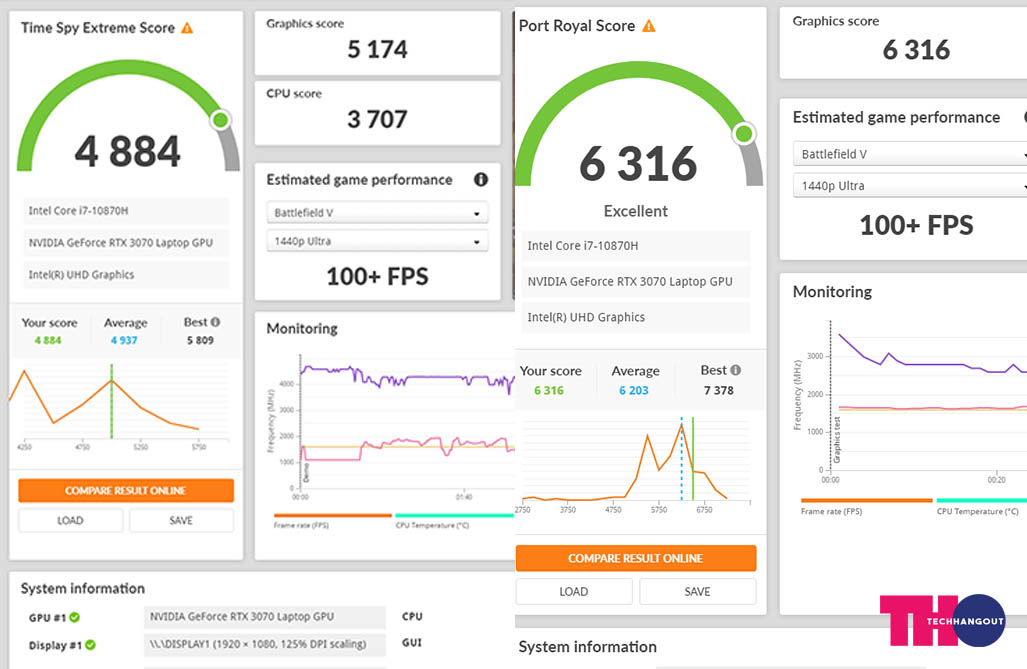Click the SAVE button in Port Royal panel
This screenshot has height=669, width=1027.
[698, 591]
